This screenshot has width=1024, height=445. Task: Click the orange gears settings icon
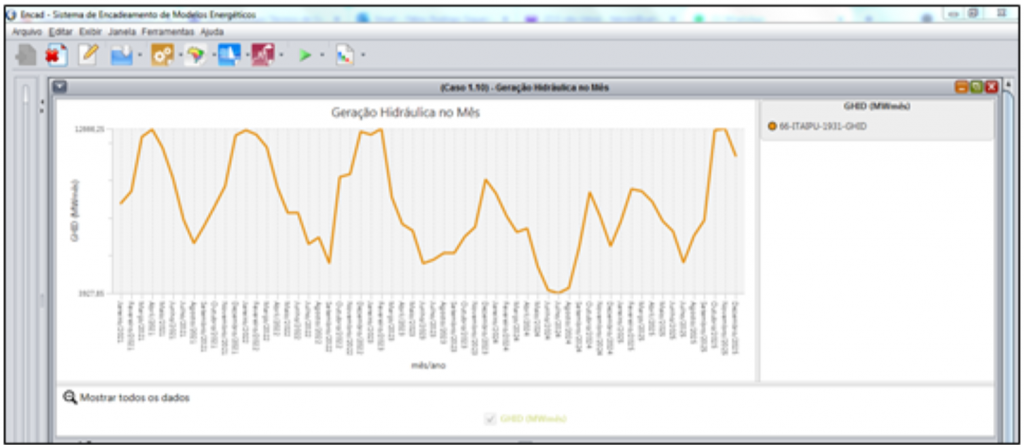162,55
